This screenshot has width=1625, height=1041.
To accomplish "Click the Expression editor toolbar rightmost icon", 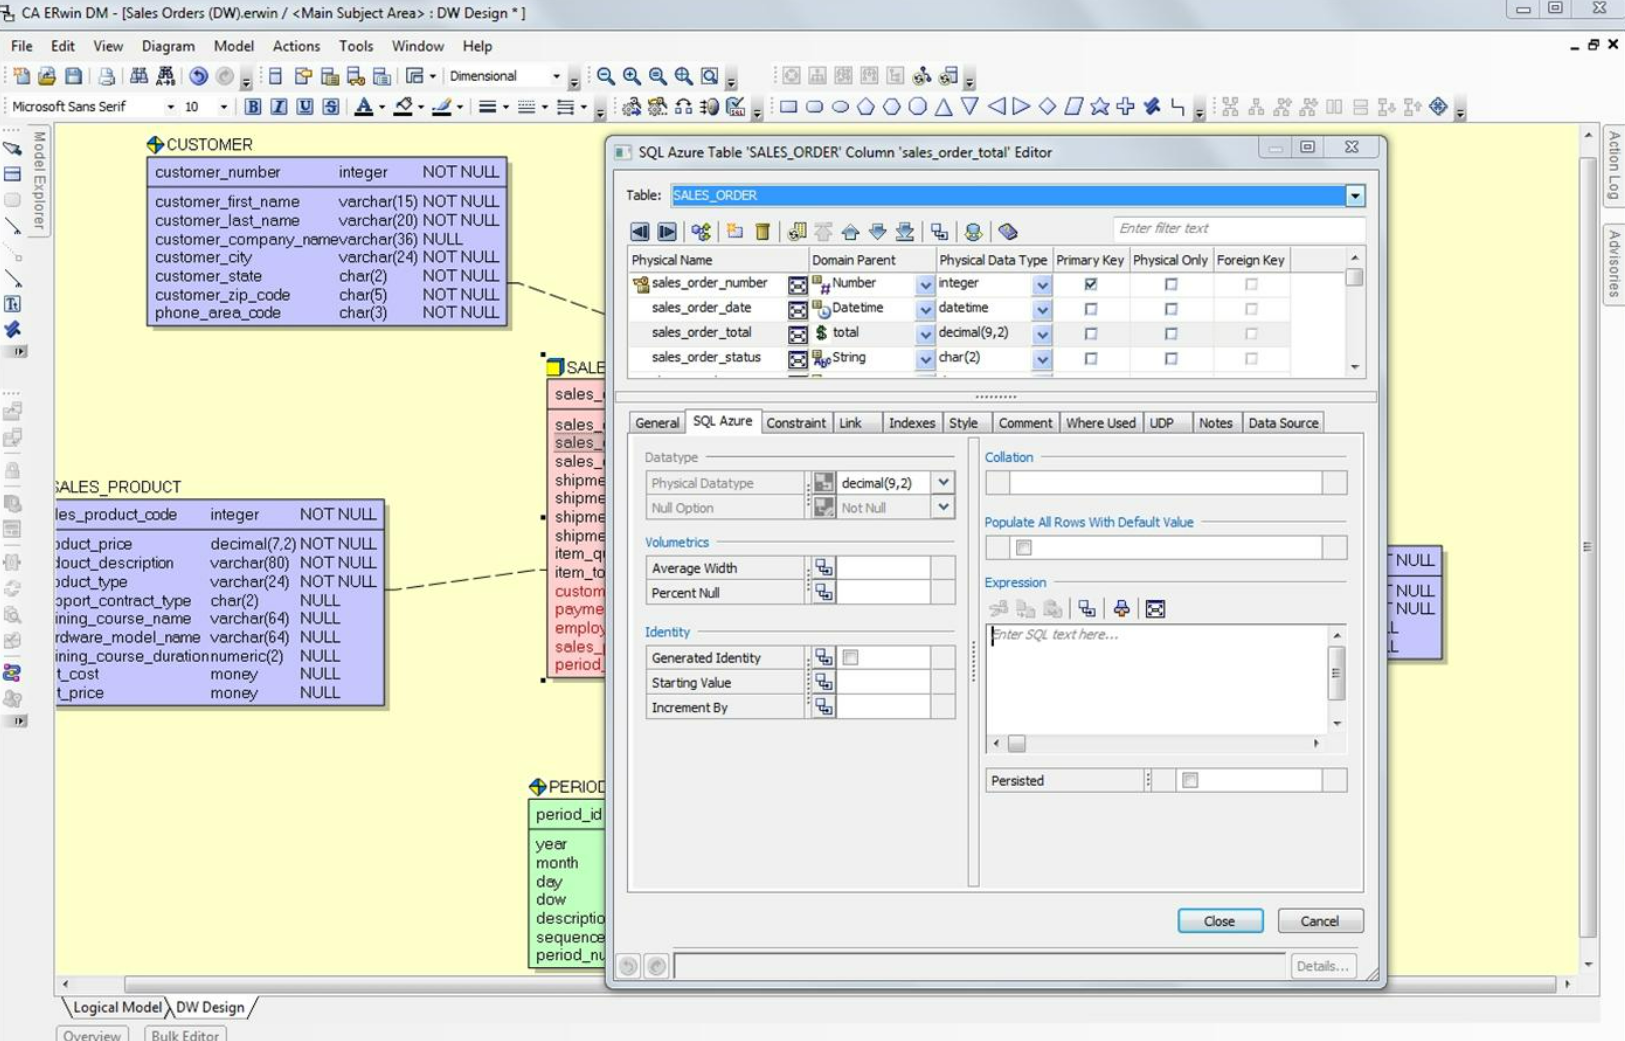I will pos(1155,609).
